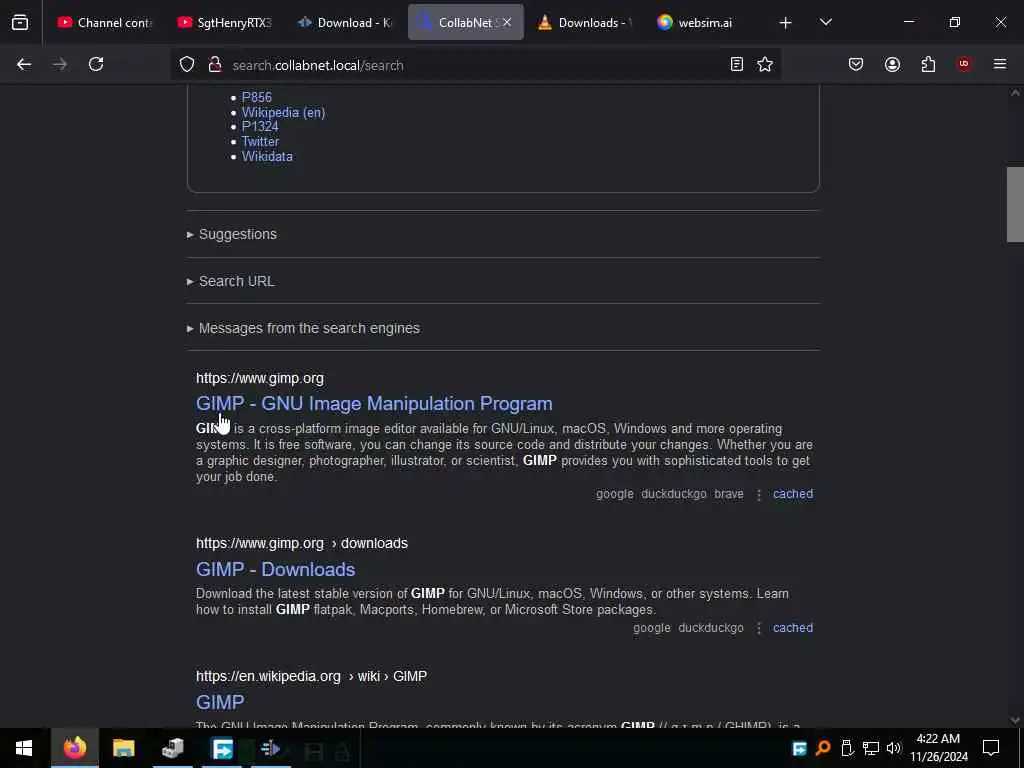
Task: Open the uBlock Origin extension icon
Action: (x=964, y=64)
